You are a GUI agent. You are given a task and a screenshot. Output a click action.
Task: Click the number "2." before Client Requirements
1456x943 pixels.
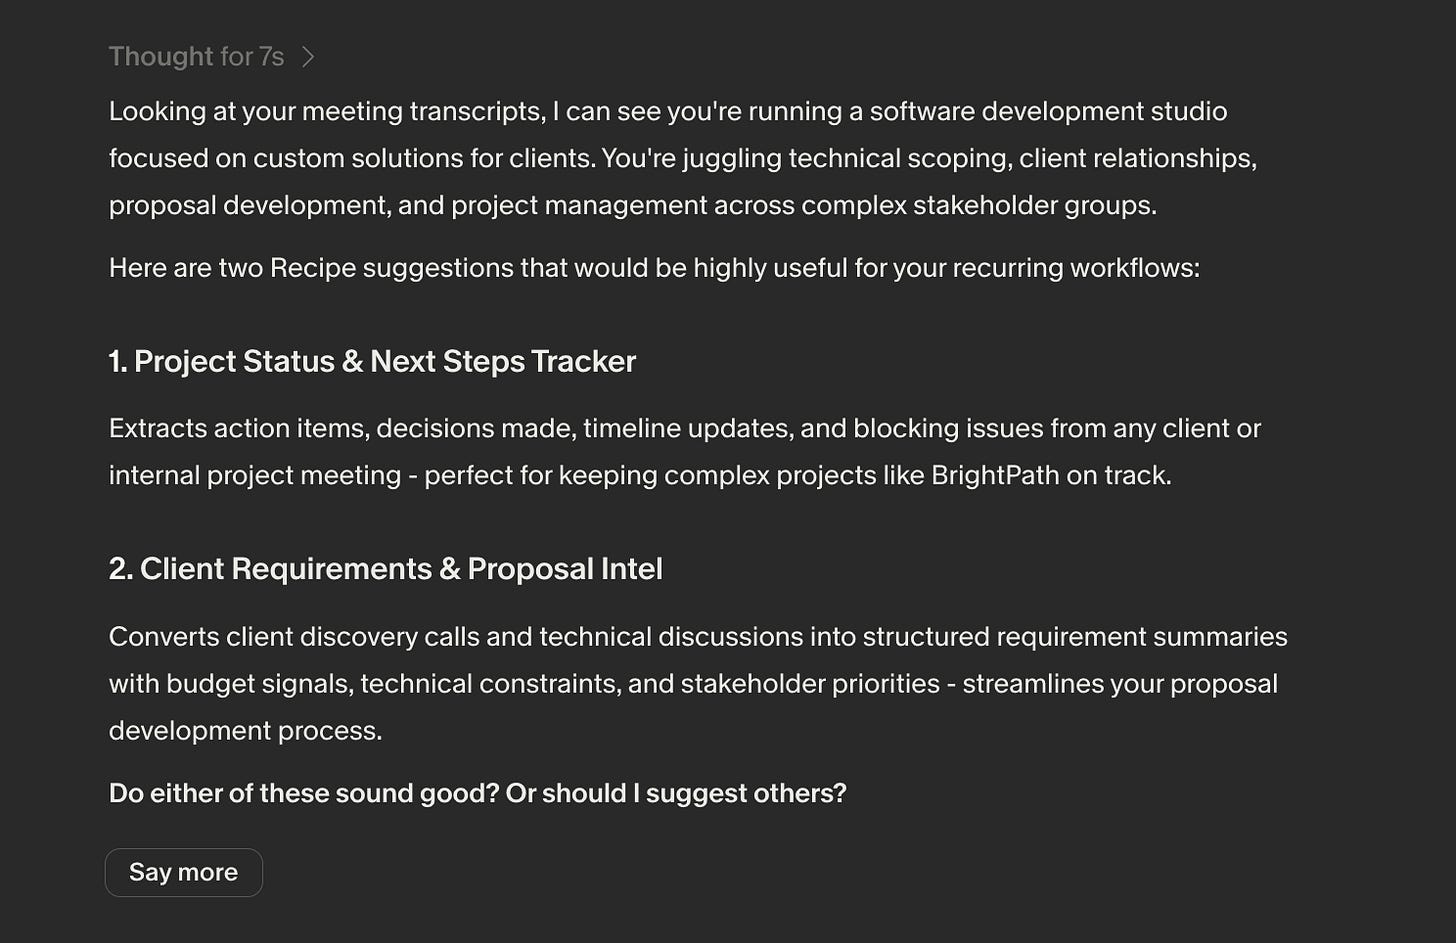click(x=120, y=569)
